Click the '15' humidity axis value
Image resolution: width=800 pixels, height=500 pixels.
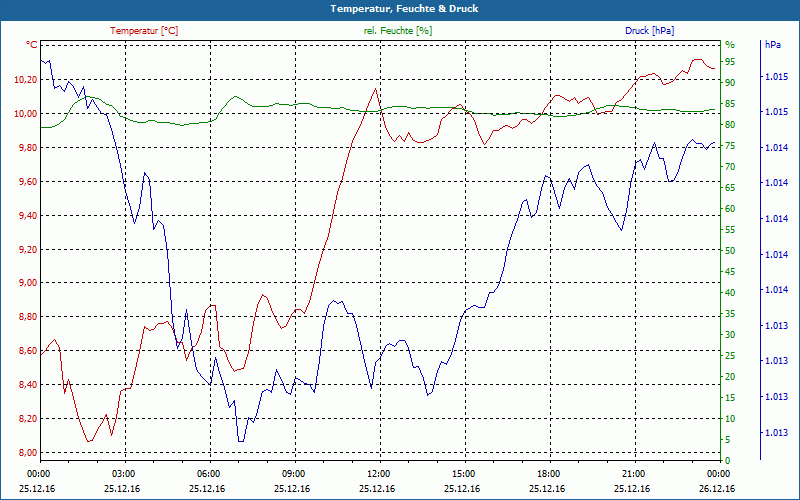click(730, 398)
